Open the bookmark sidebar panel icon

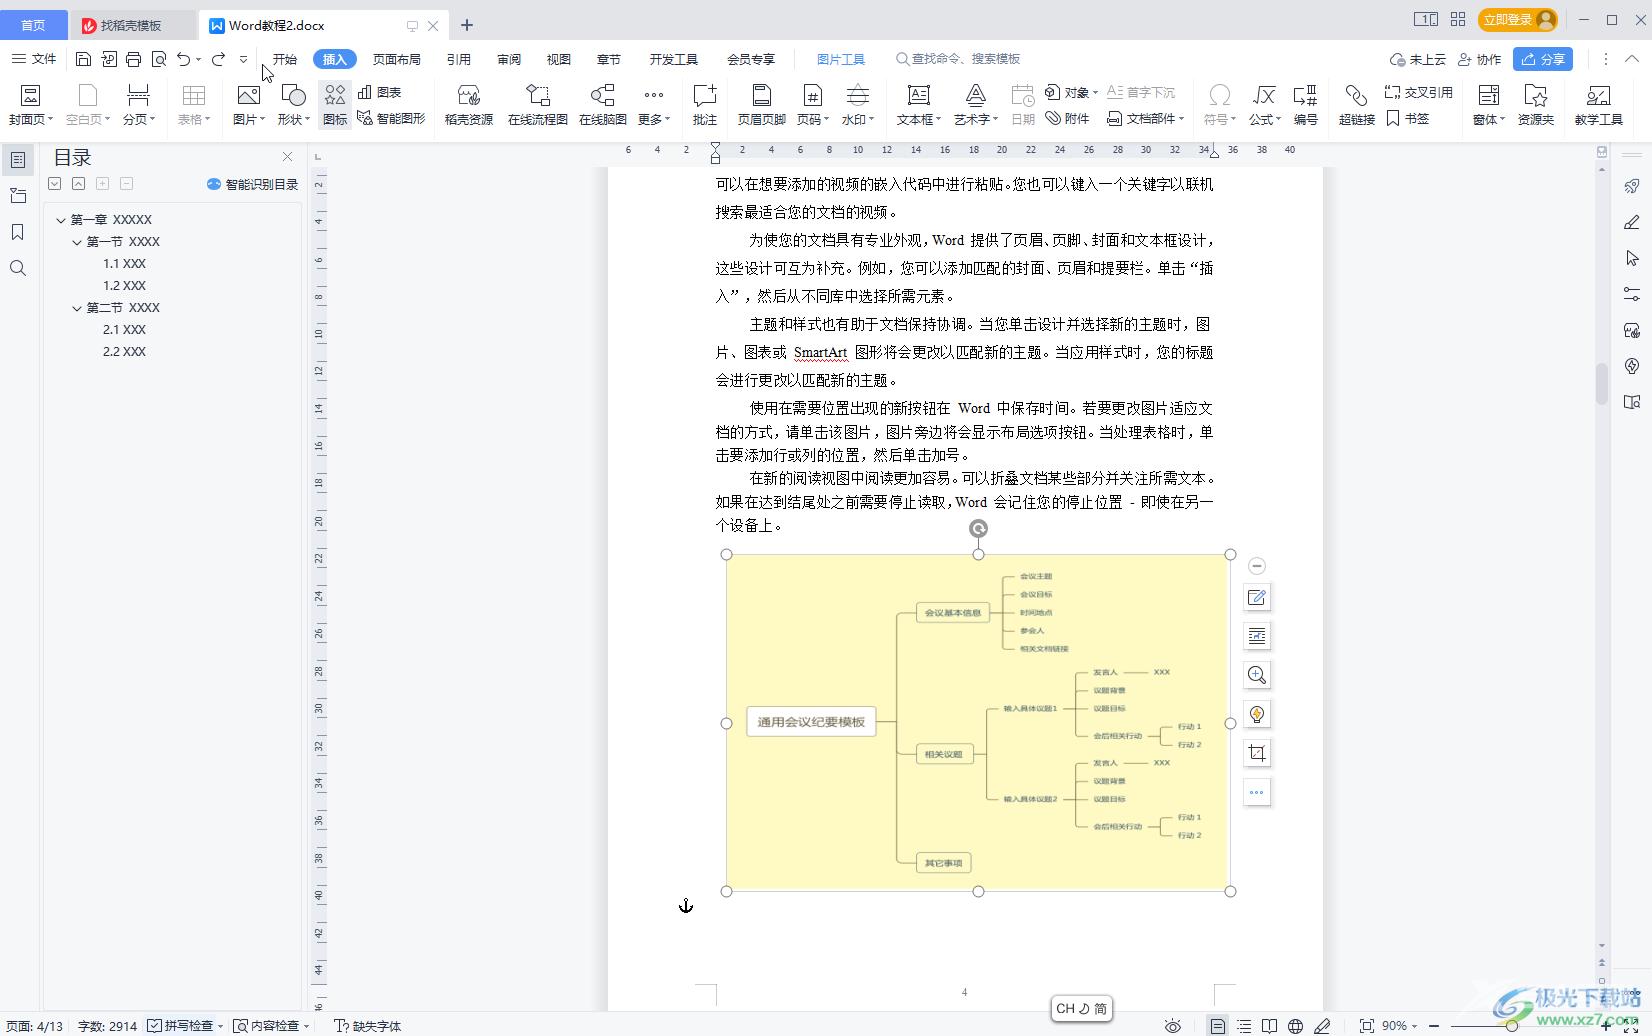[17, 232]
